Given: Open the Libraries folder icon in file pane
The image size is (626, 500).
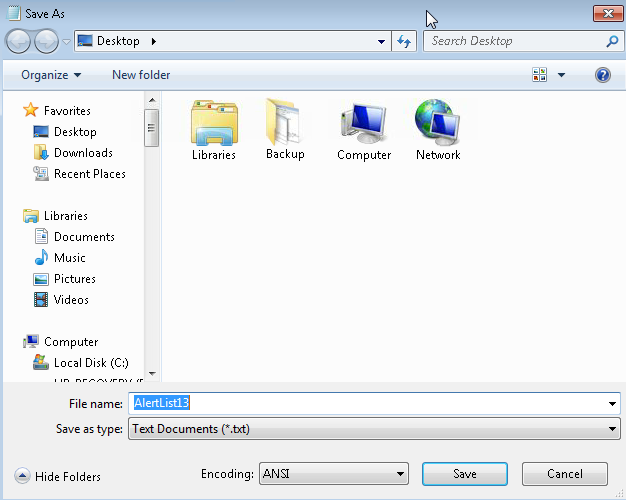Looking at the screenshot, I should (x=214, y=122).
